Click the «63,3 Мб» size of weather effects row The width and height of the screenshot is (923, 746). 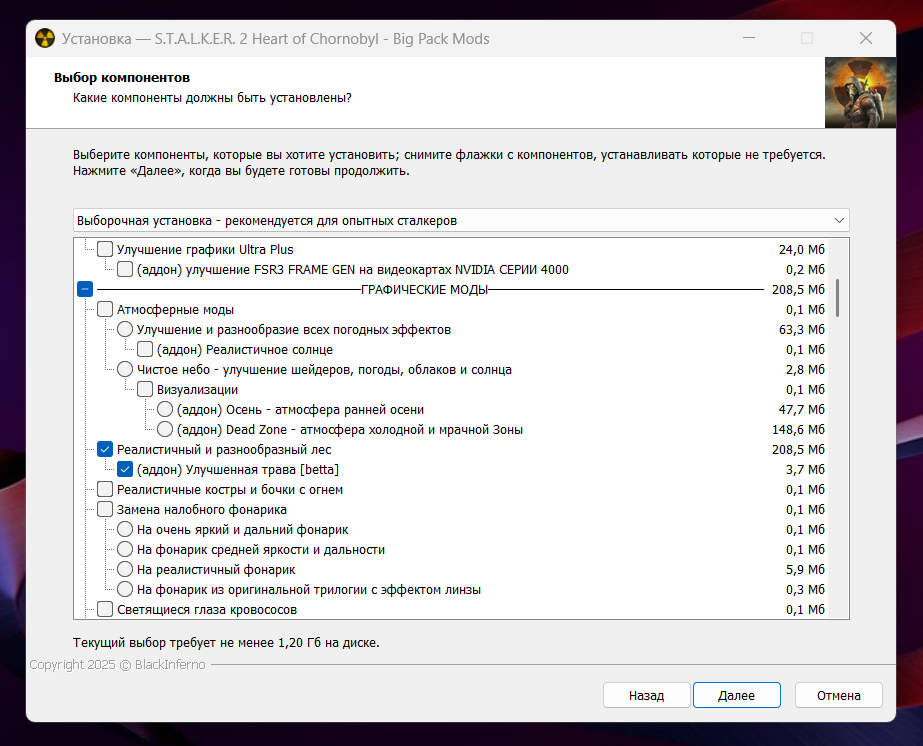[802, 329]
